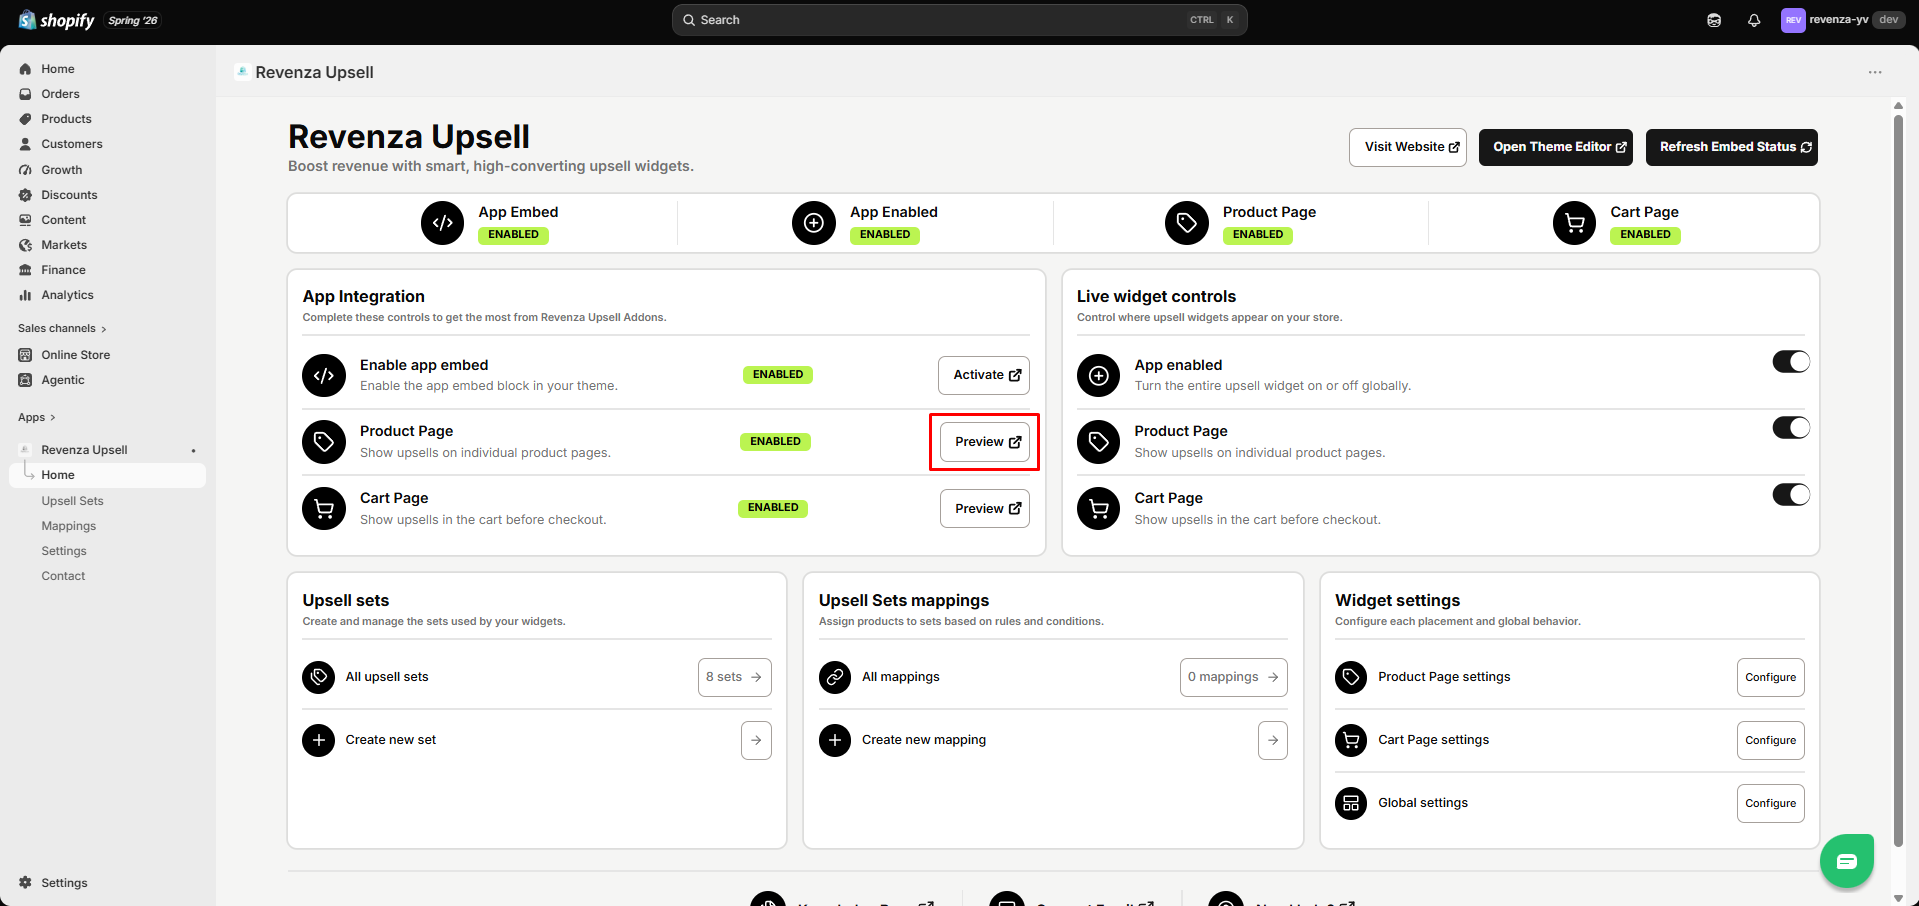Click the page vertical scrollbar

1898,480
